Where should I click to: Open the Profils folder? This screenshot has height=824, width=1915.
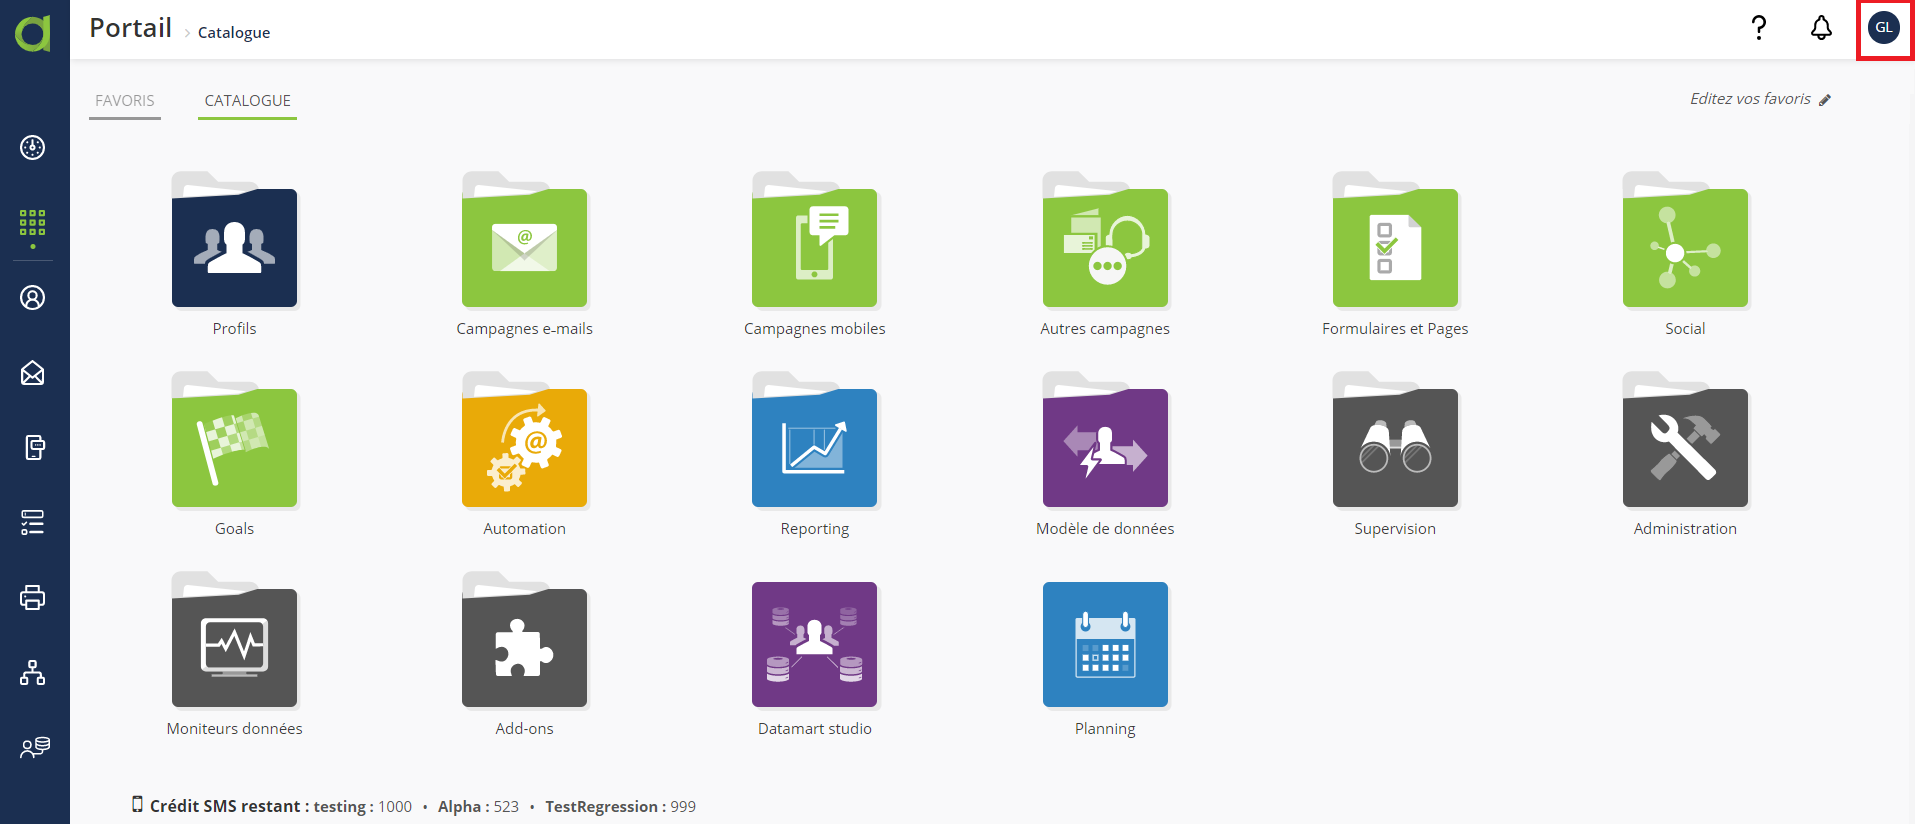(x=234, y=248)
